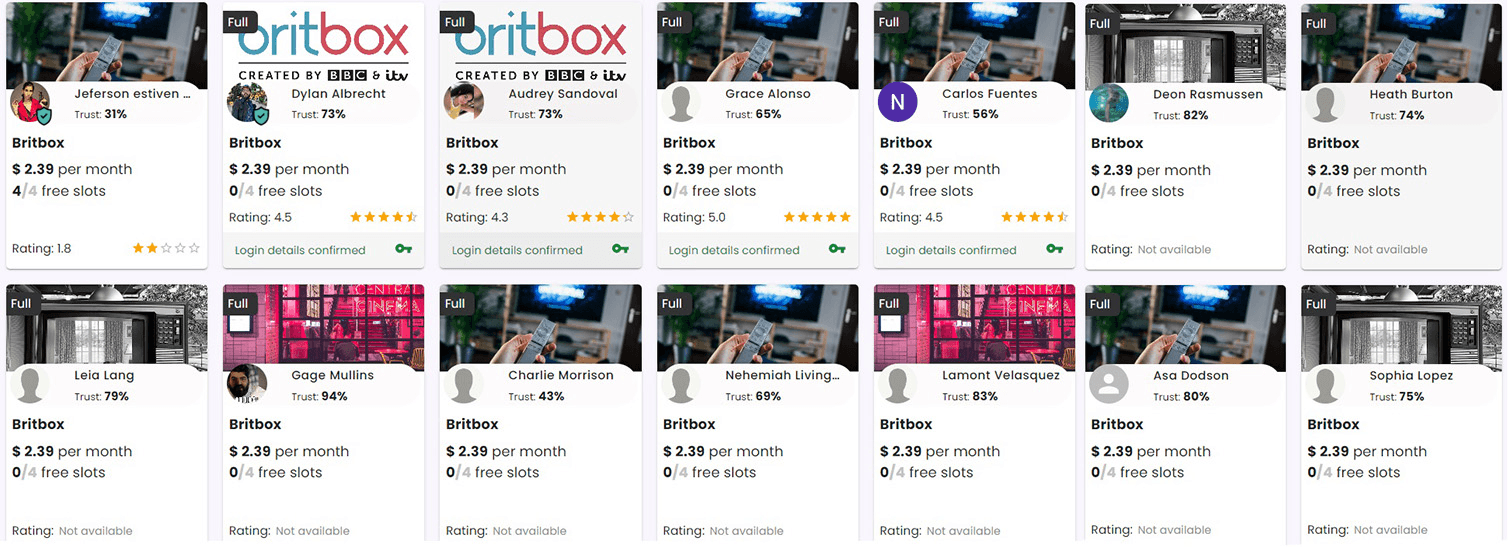Open Gage Mullins' profile name

[332, 376]
